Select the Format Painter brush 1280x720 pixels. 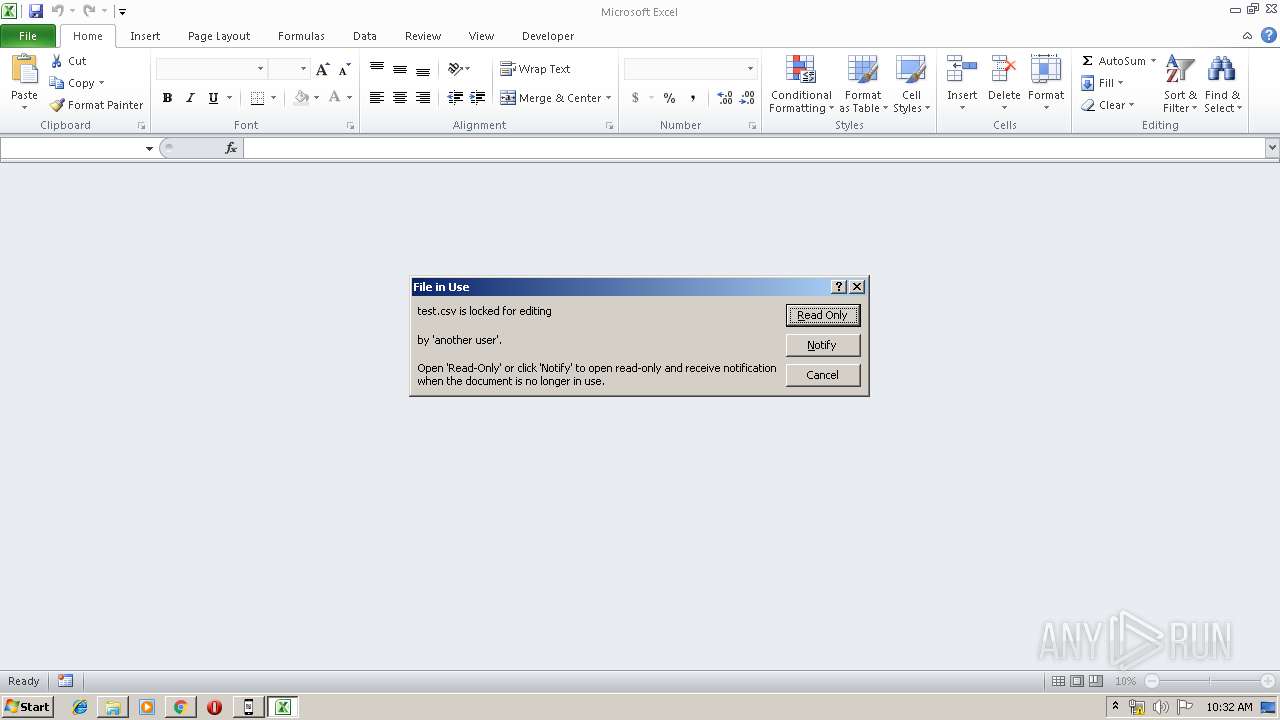57,105
